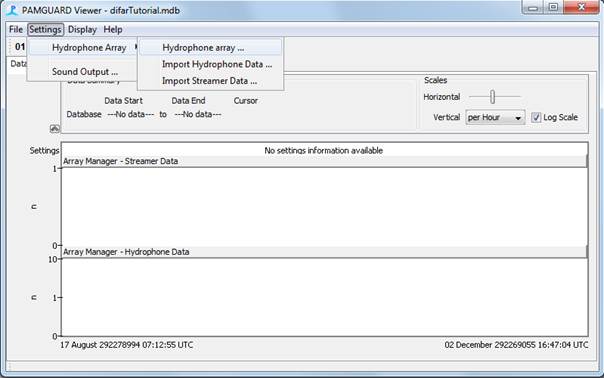
Task: Select Array Manager - Streamer Data header
Action: 324,161
